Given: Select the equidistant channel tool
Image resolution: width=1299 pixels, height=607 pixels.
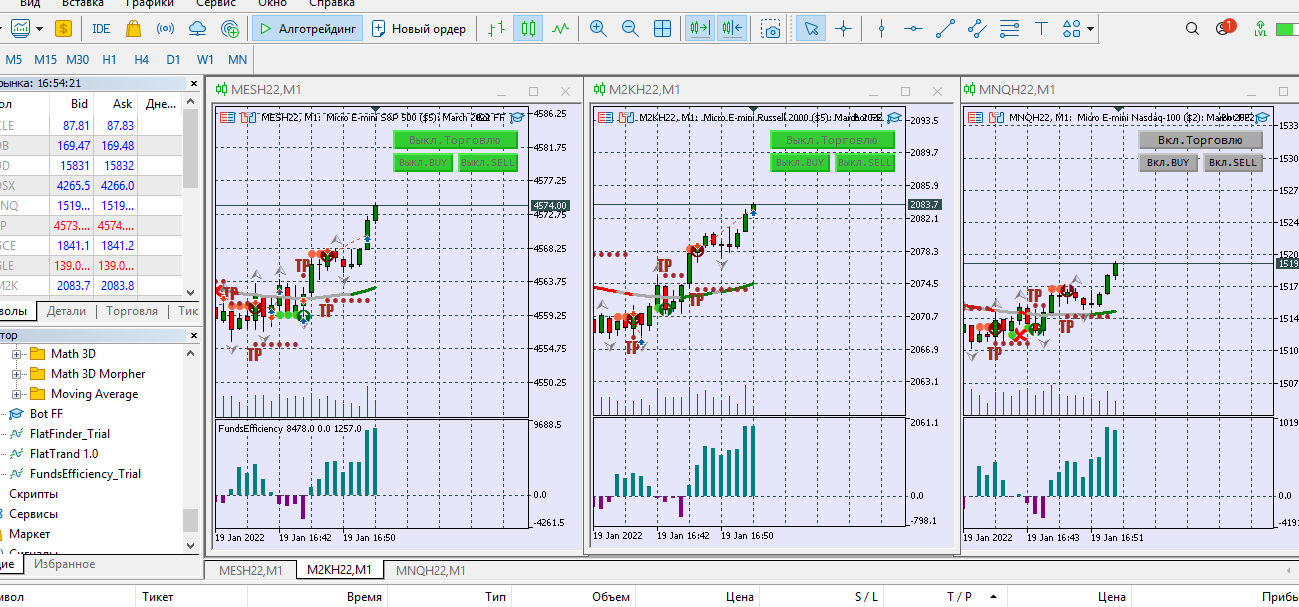Looking at the screenshot, I should tap(977, 29).
